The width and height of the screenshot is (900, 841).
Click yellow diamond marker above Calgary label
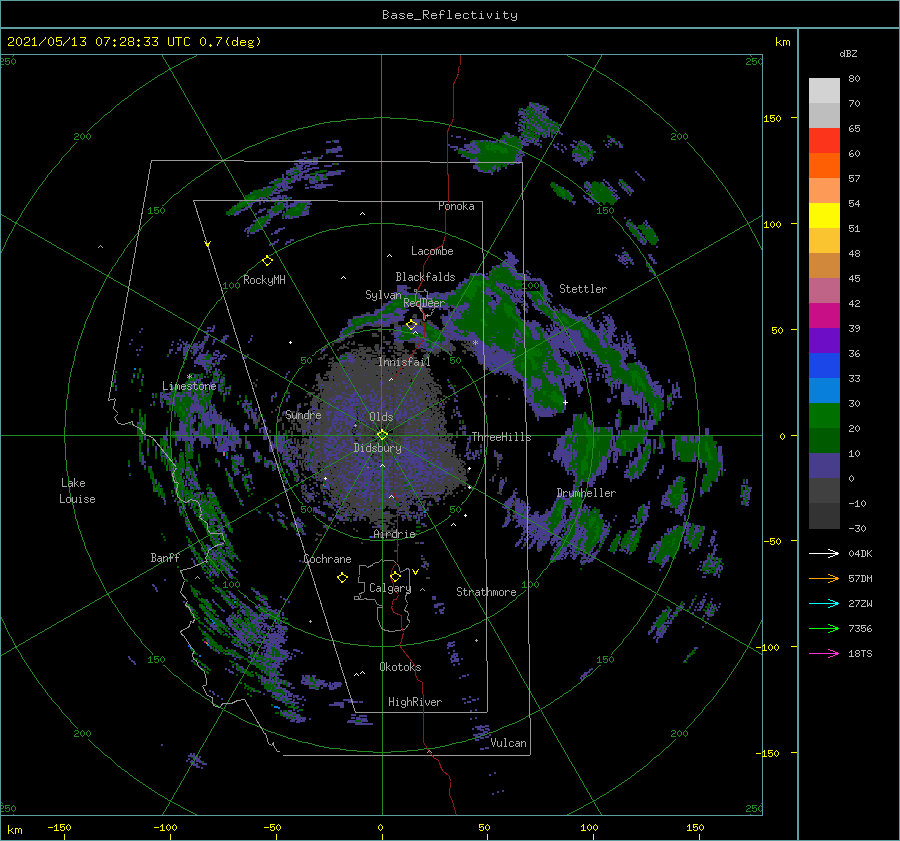(x=395, y=576)
